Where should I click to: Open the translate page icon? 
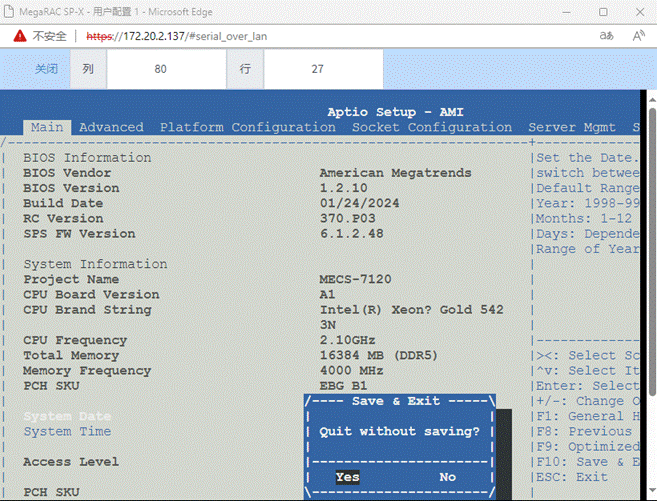606,36
